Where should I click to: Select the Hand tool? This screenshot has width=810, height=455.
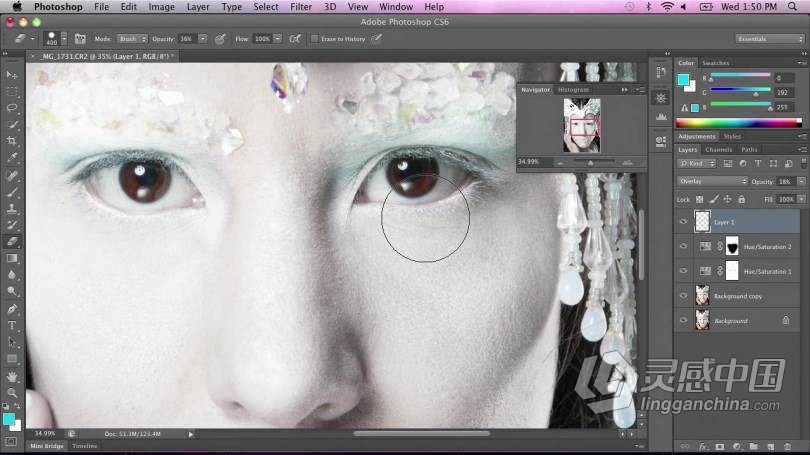click(x=12, y=376)
